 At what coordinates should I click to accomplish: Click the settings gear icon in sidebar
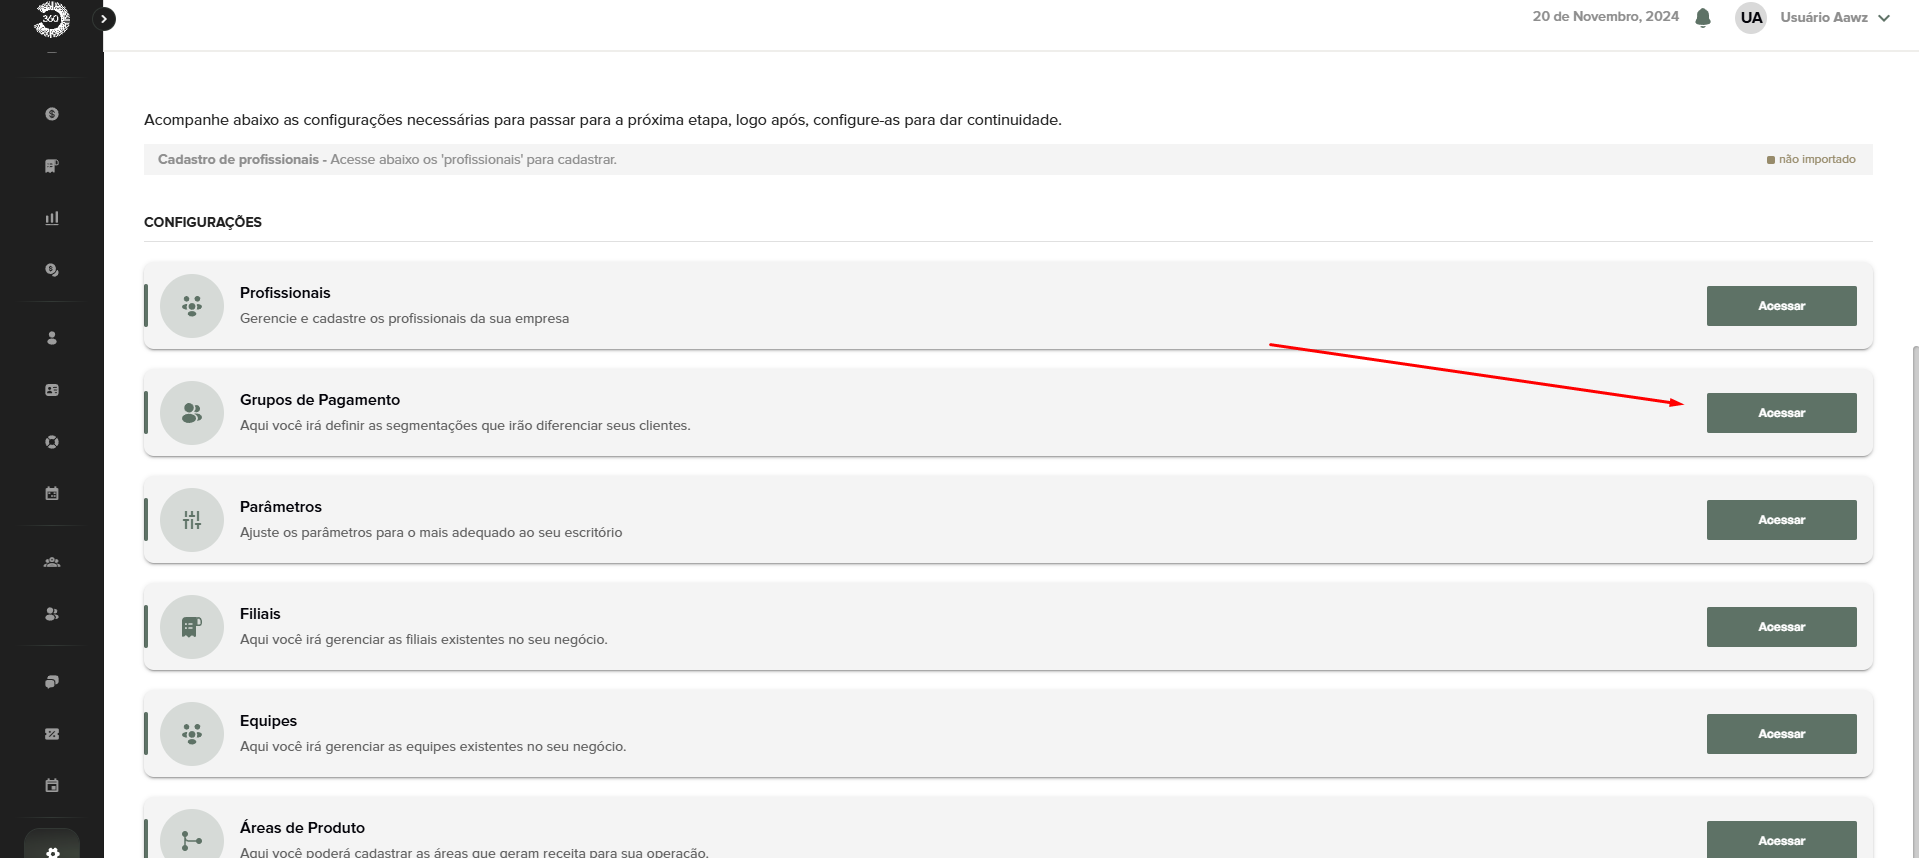click(x=52, y=852)
